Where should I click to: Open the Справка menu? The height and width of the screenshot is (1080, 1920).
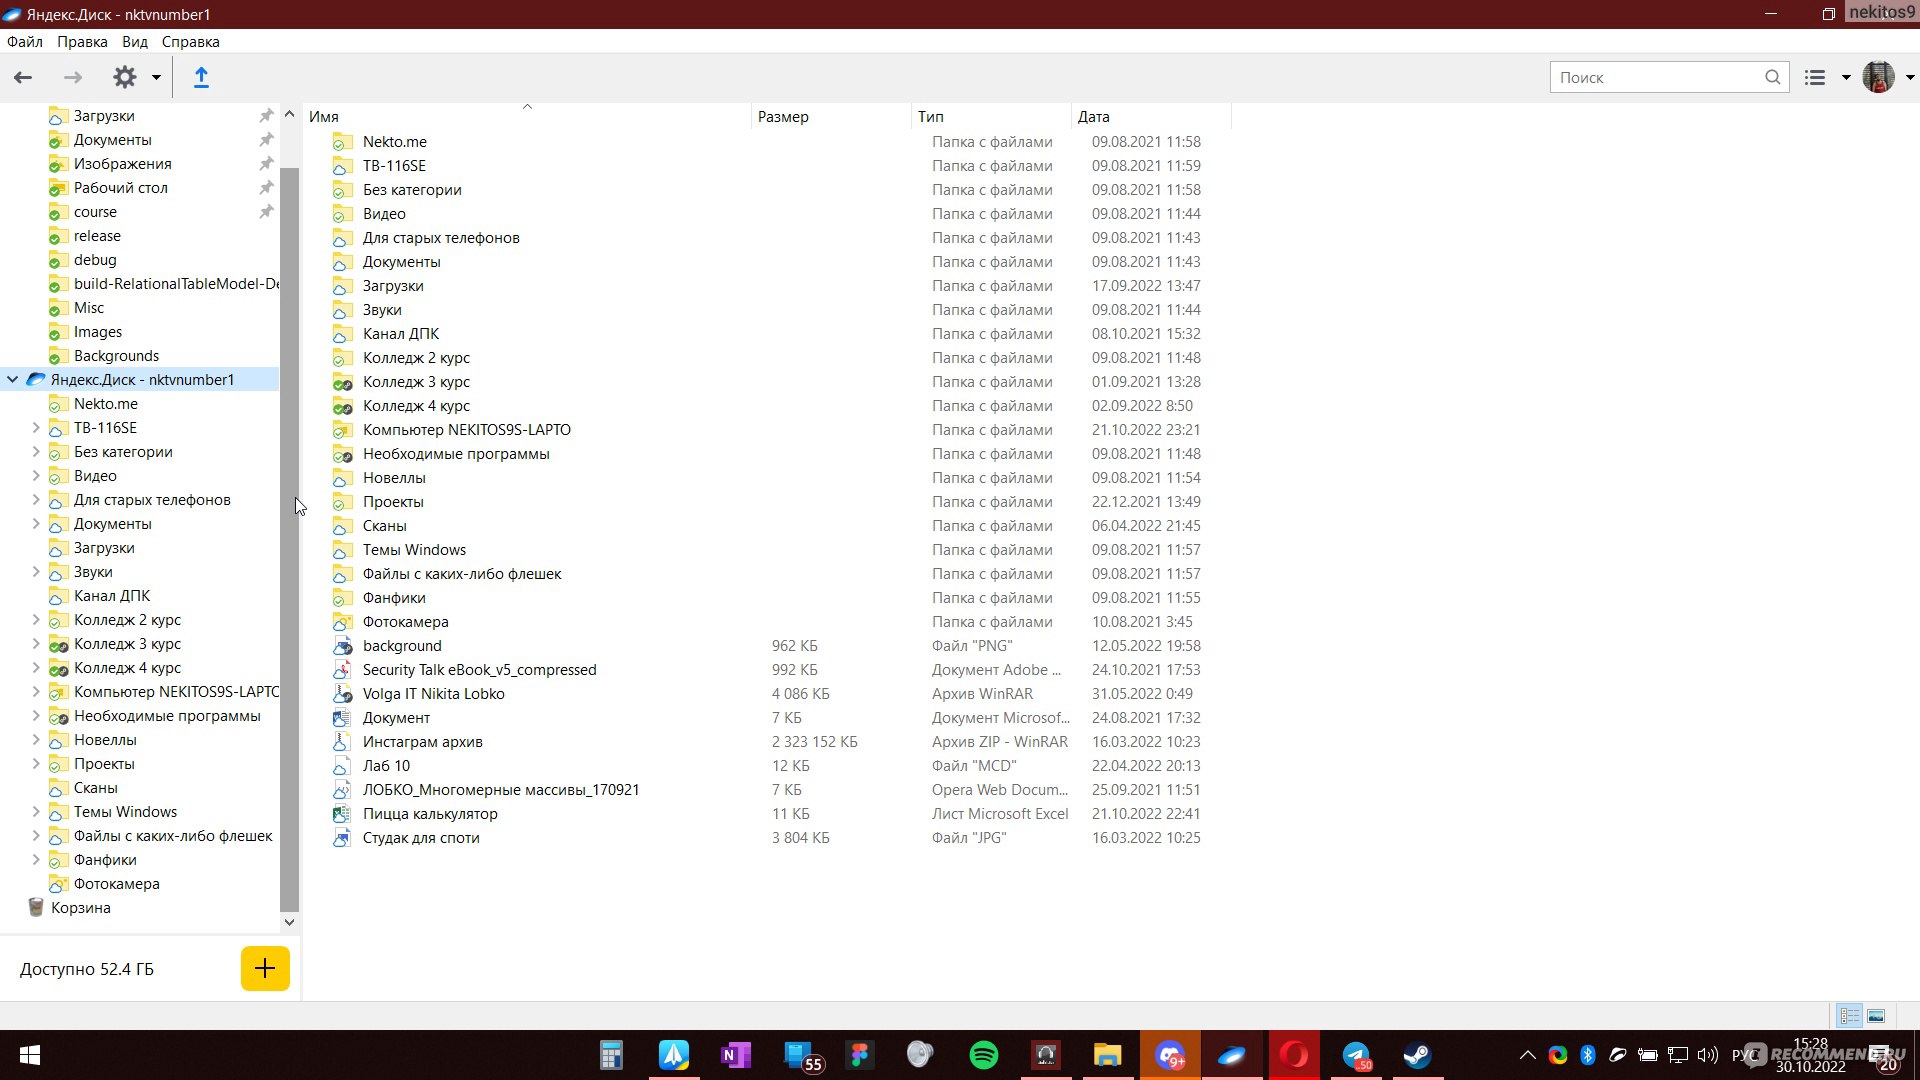(190, 41)
